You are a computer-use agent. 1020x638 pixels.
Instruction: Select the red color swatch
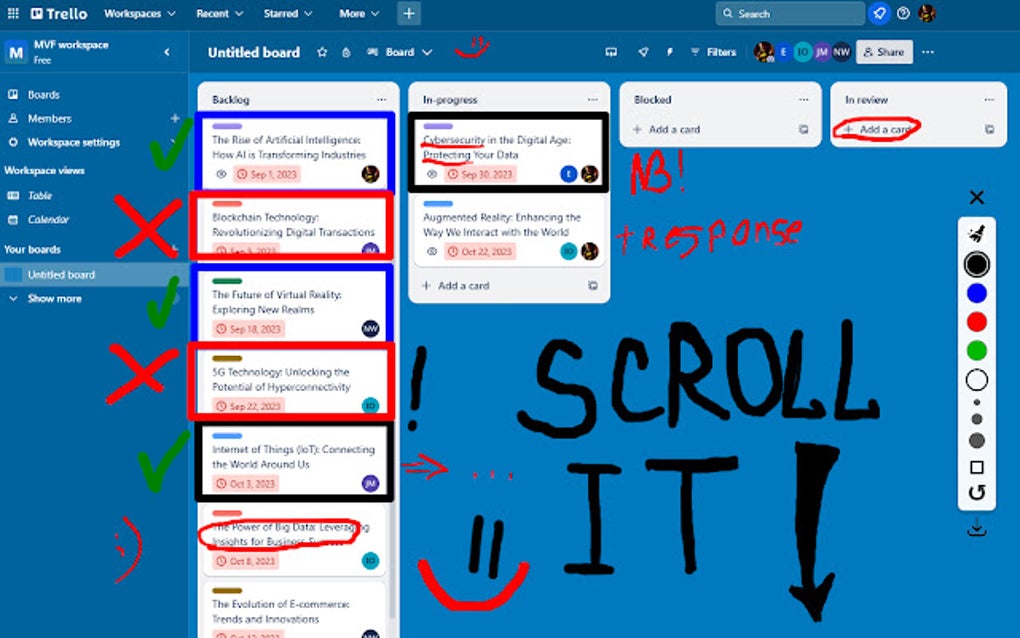pyautogui.click(x=976, y=321)
